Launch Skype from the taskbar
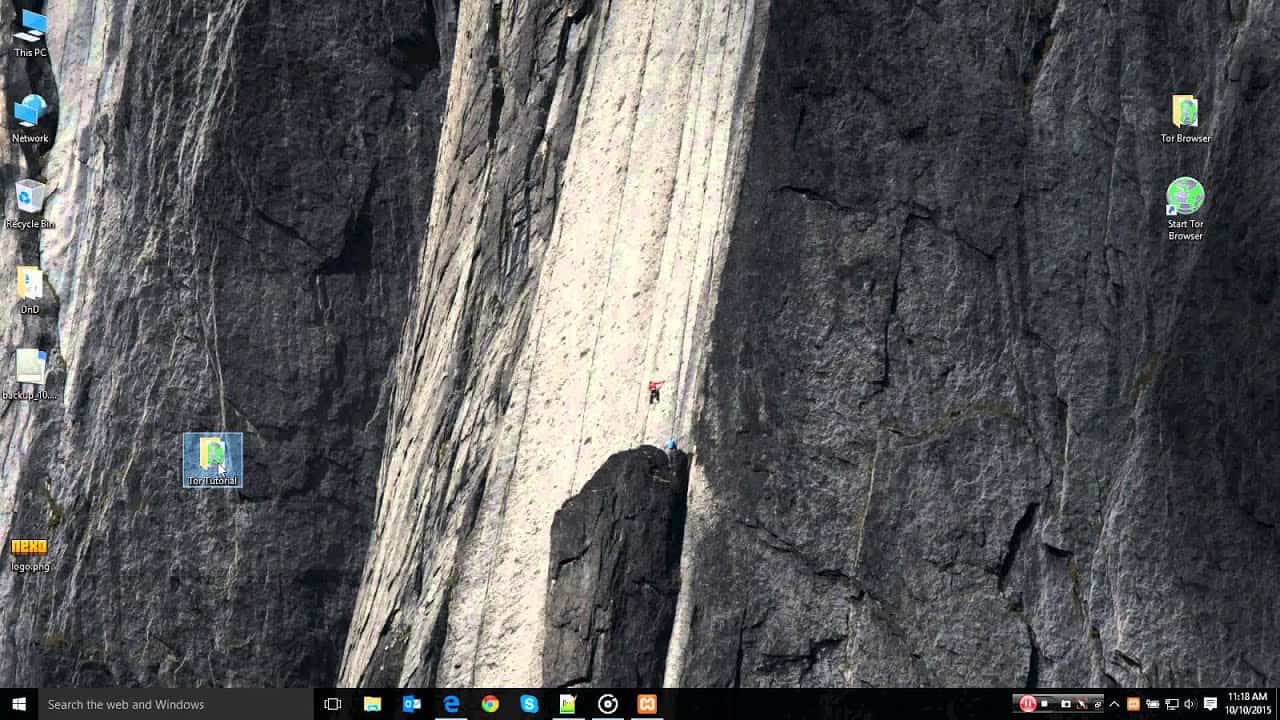This screenshot has width=1280, height=720. (x=529, y=704)
